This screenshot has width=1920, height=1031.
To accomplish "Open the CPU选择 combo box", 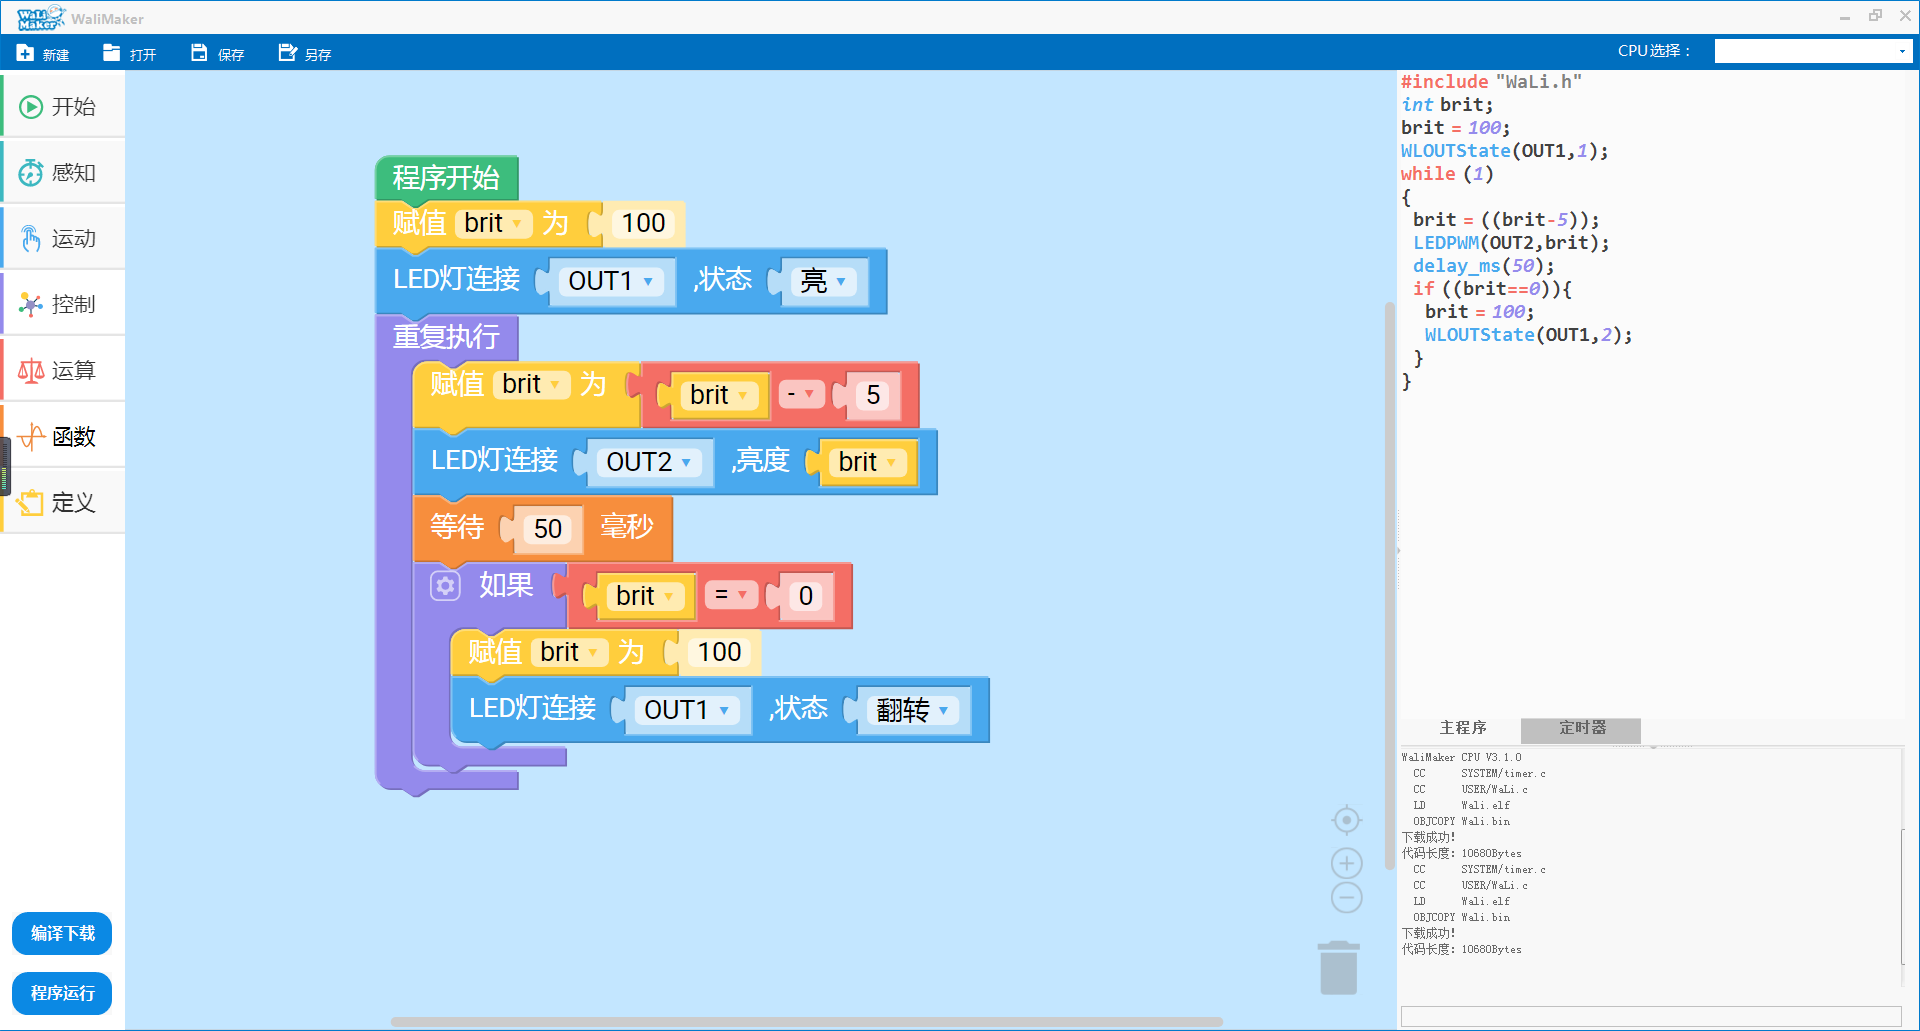I will coord(1812,52).
